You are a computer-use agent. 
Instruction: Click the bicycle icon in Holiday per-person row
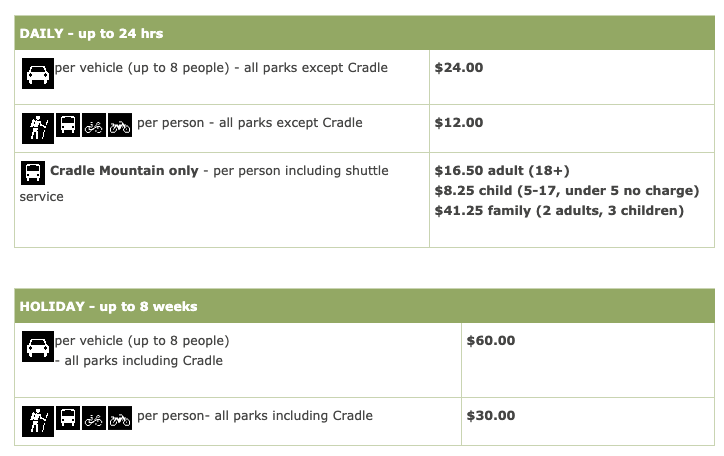[94, 418]
